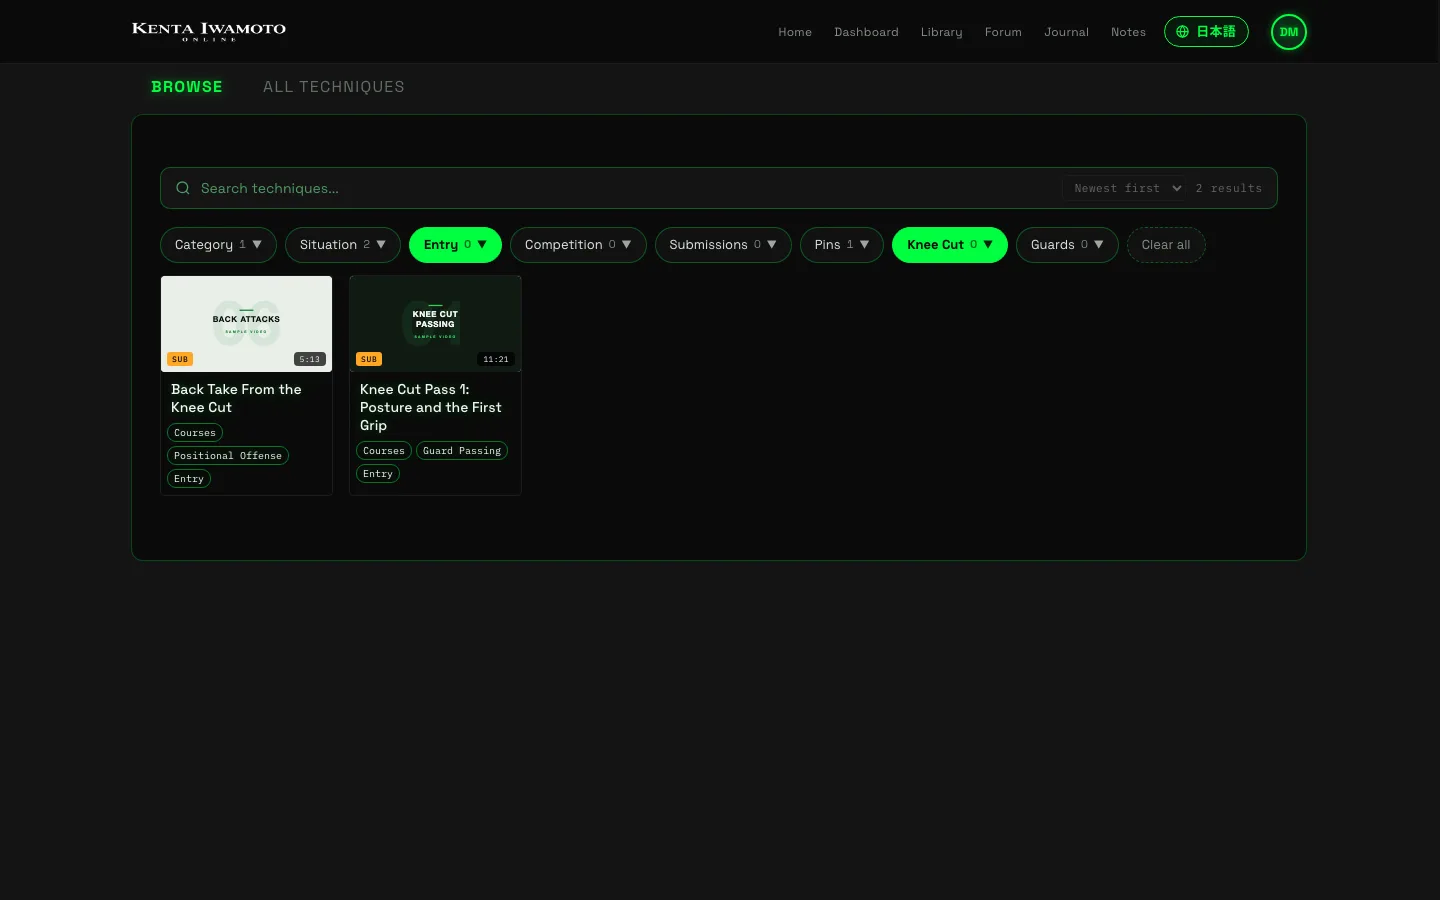The width and height of the screenshot is (1440, 900).
Task: Clear all applied filters
Action: (1166, 245)
